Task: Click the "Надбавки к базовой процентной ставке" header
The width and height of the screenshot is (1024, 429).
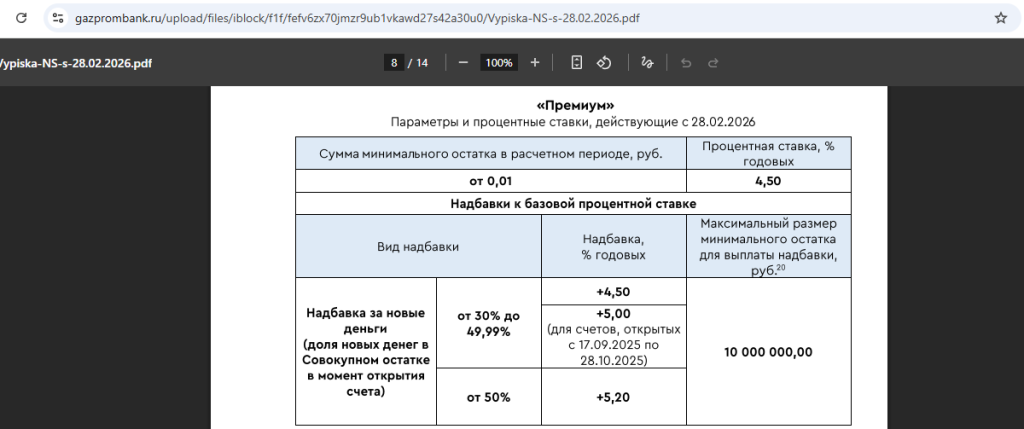Action: coord(573,204)
